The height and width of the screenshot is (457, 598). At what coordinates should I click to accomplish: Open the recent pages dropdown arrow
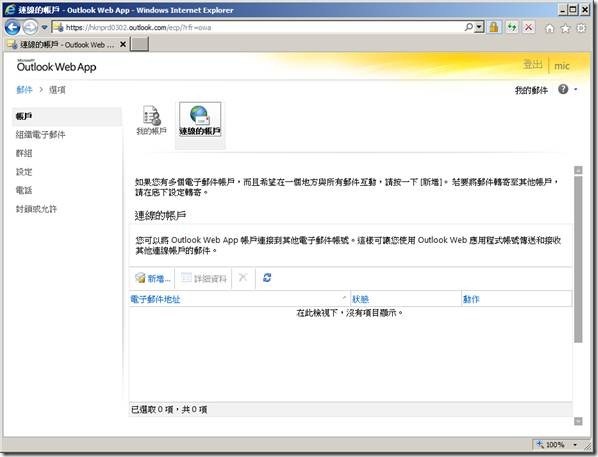44,27
